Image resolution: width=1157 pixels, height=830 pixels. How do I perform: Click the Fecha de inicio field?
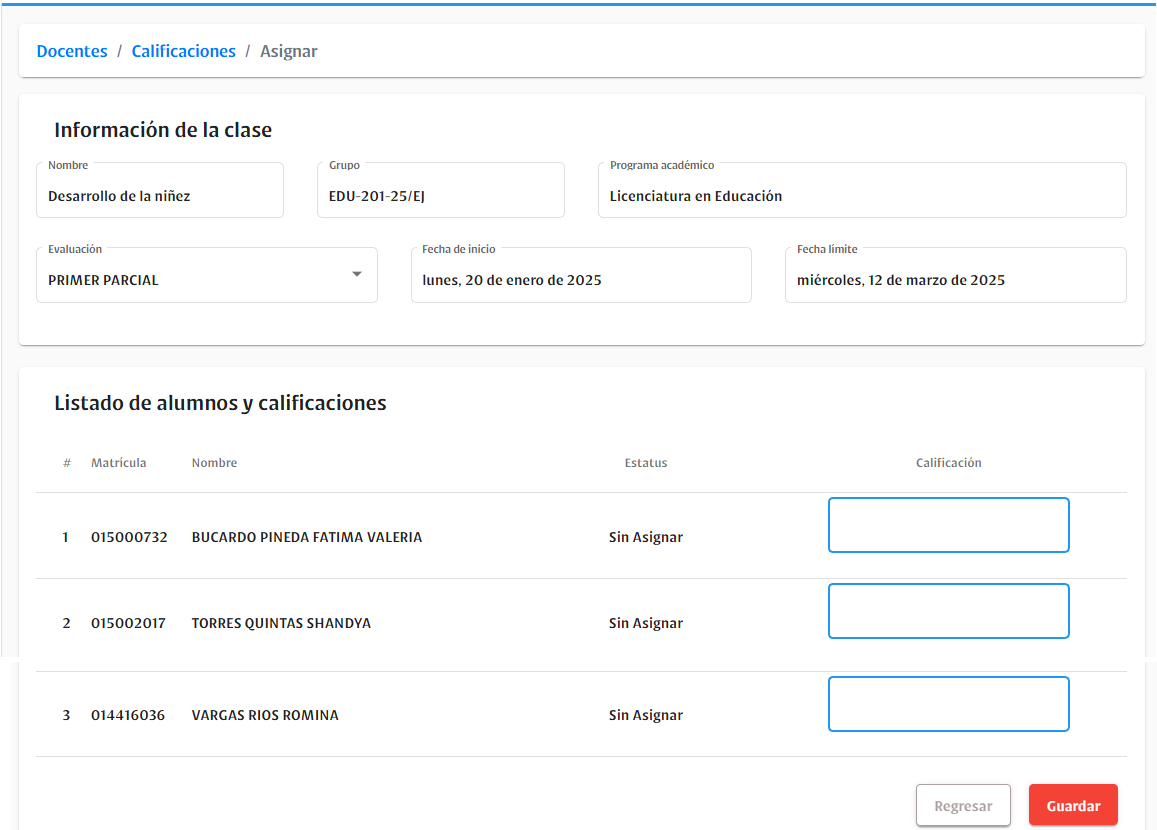pos(581,275)
